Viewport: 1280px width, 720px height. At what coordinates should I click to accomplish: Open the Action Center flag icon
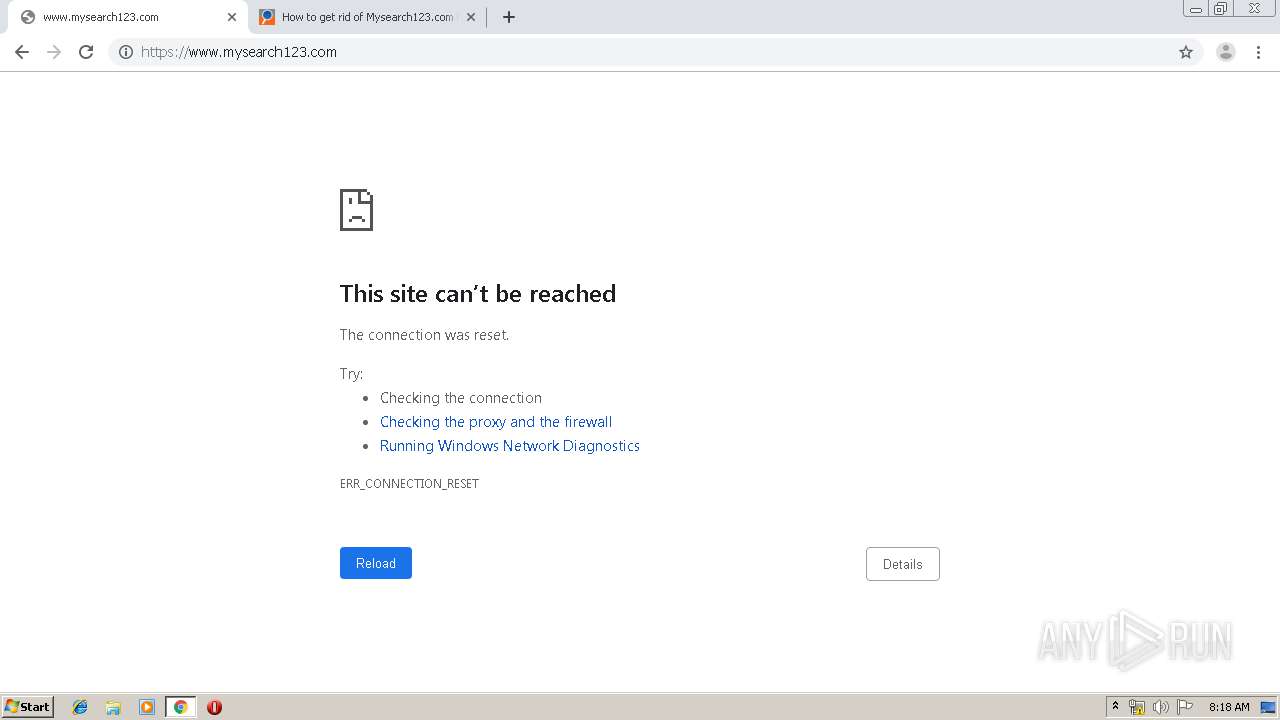coord(1185,707)
